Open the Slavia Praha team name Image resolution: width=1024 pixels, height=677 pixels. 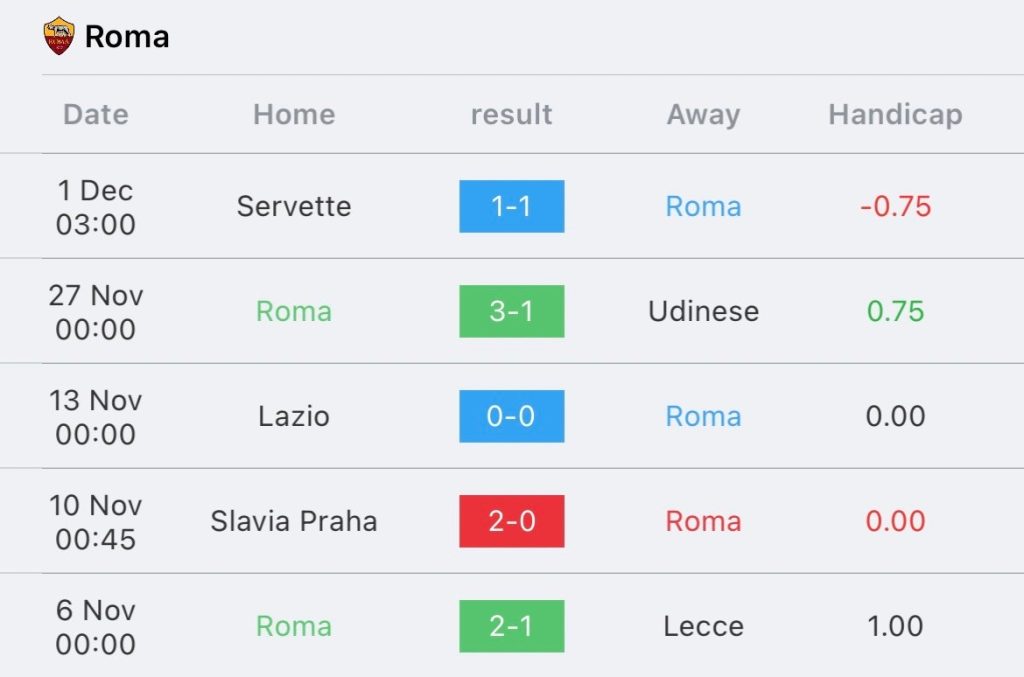point(294,521)
